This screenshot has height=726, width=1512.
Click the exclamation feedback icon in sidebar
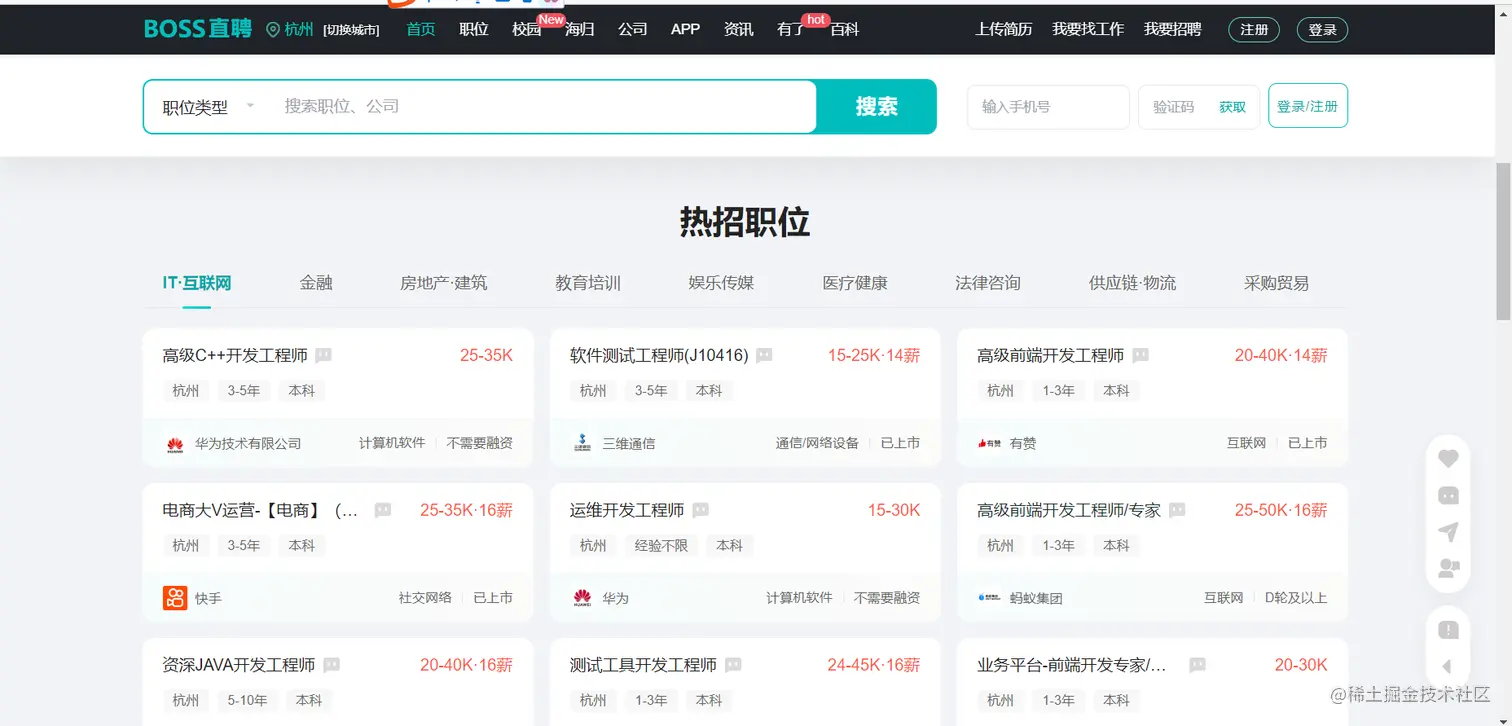1448,630
